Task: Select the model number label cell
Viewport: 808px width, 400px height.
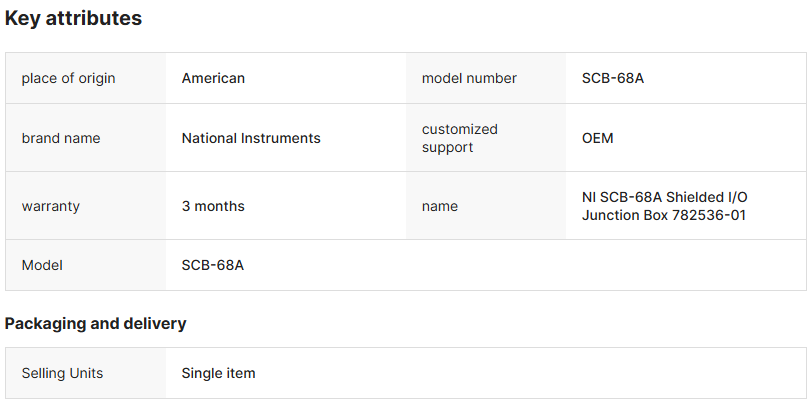Action: [x=469, y=78]
